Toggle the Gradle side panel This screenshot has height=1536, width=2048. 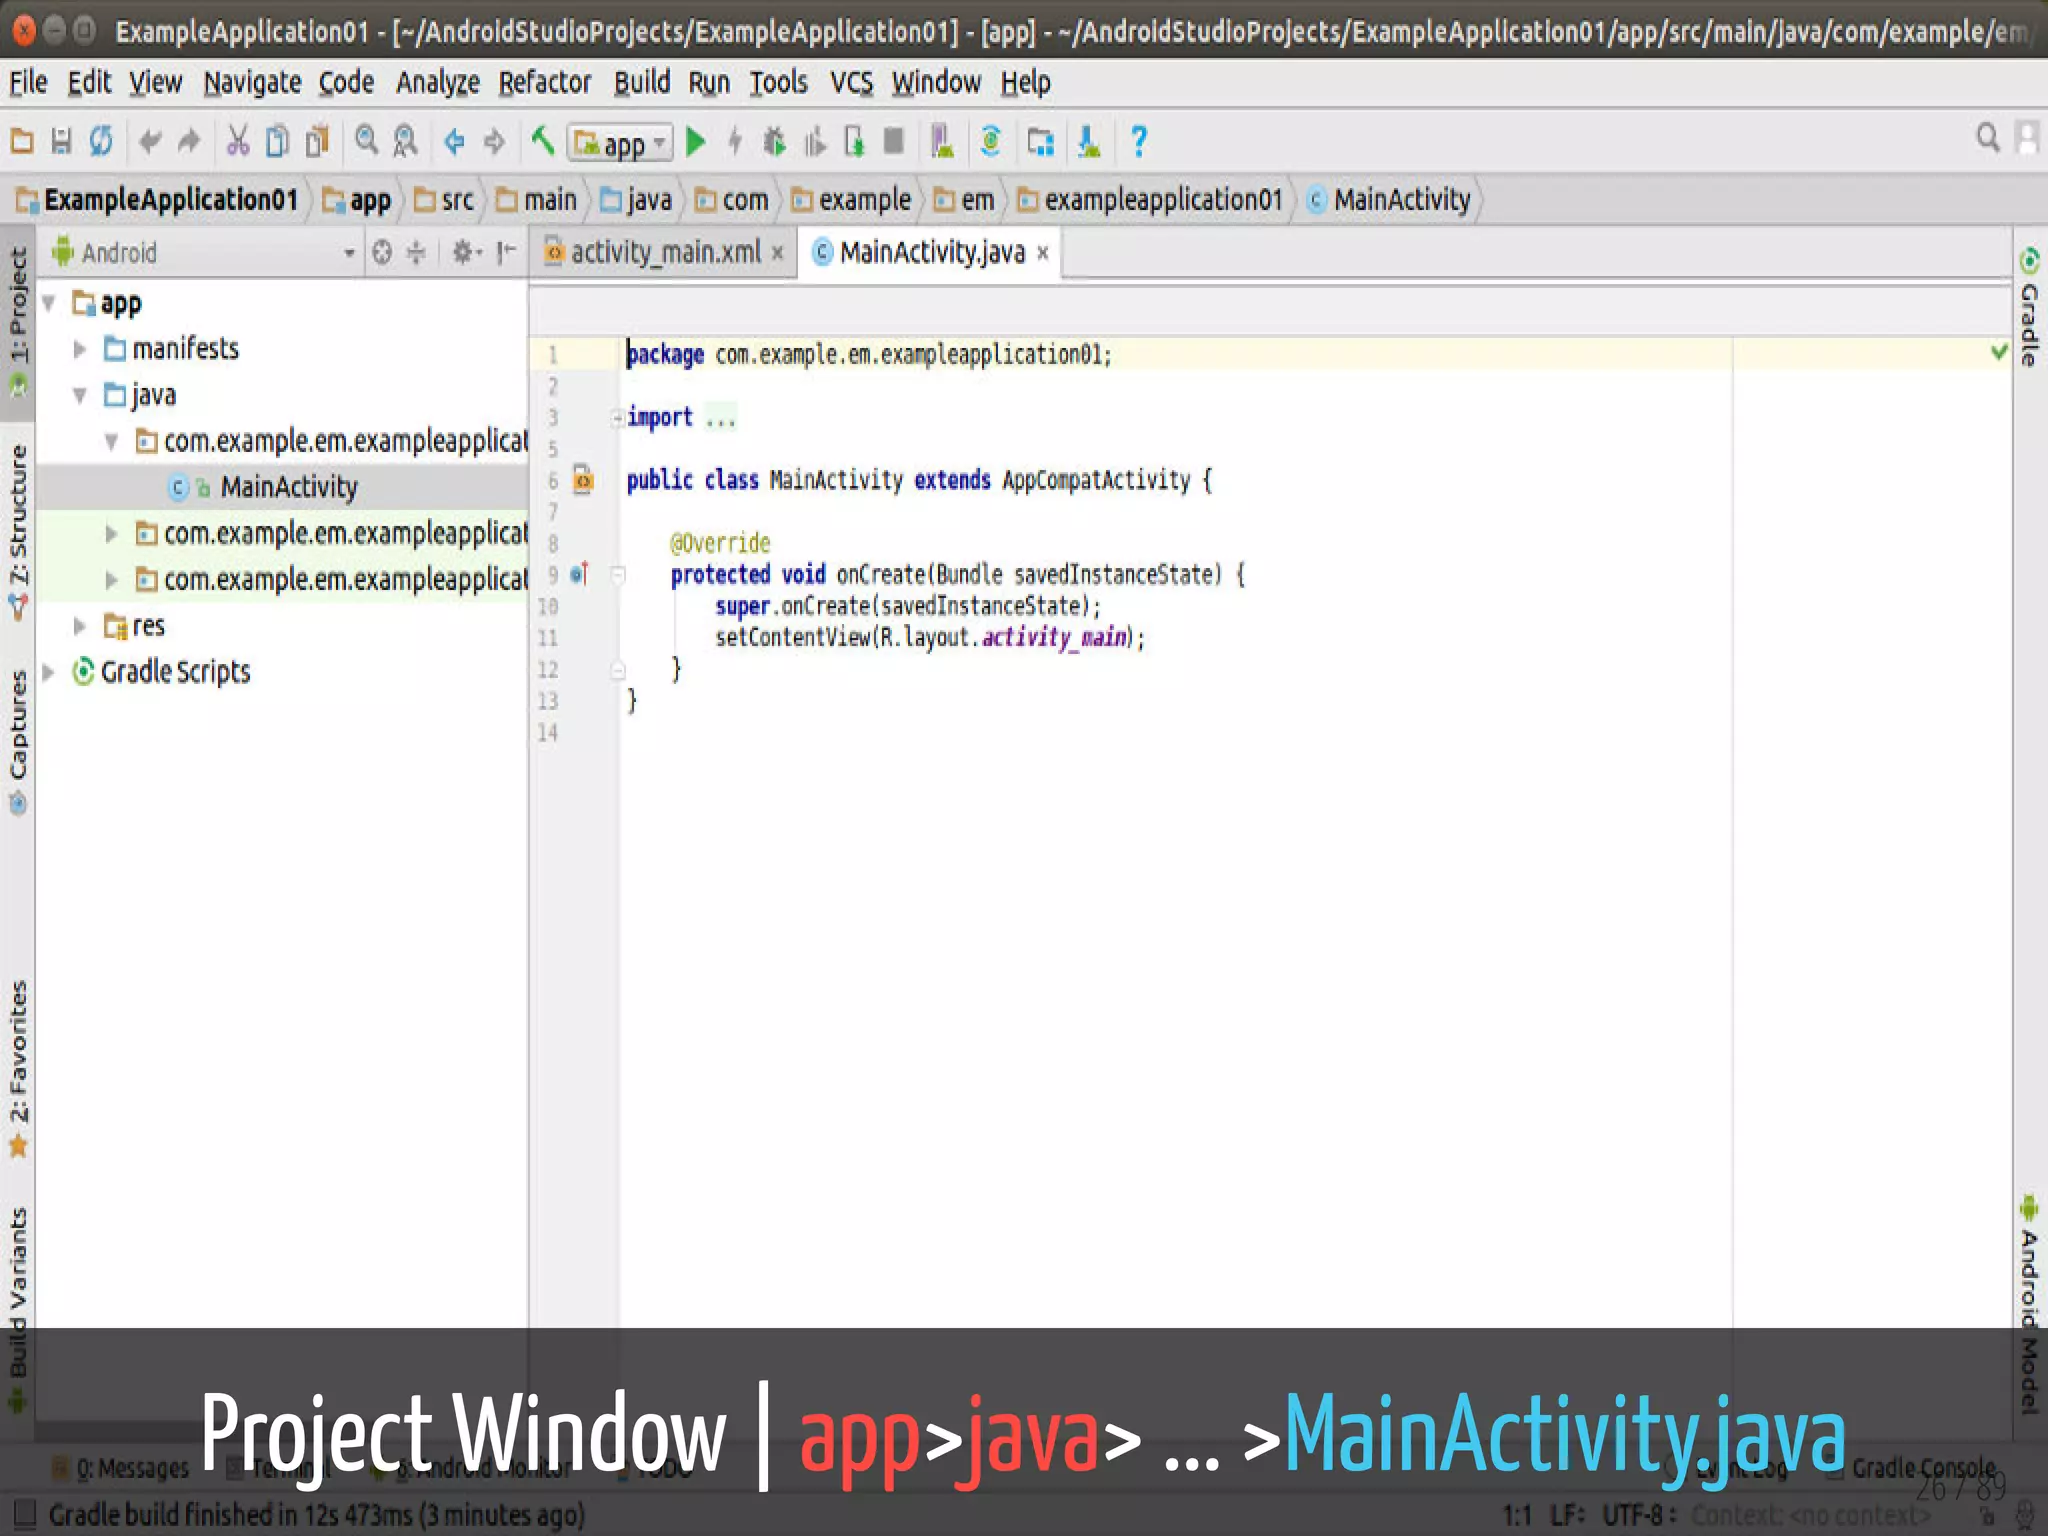pos(2029,306)
